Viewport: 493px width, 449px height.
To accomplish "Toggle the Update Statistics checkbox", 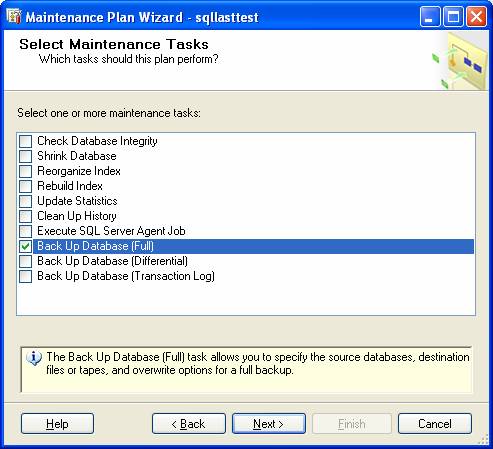I will tap(25, 201).
